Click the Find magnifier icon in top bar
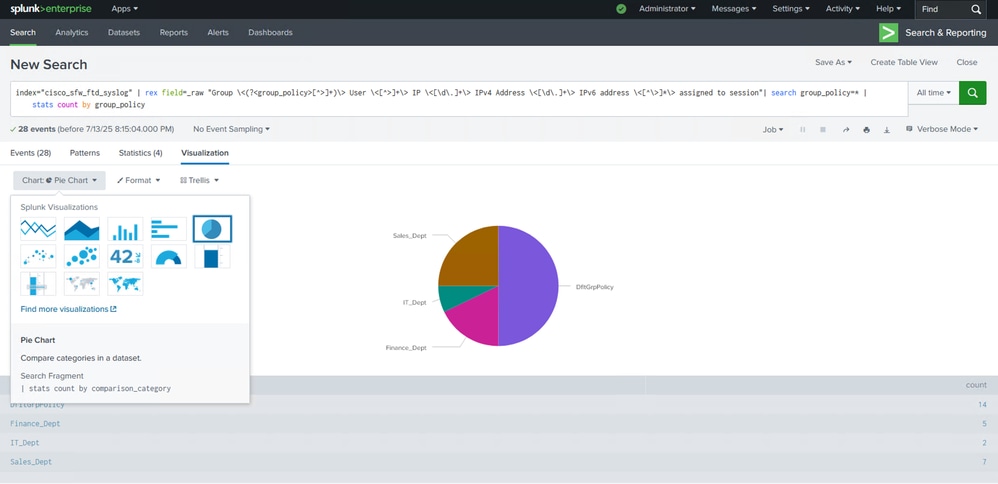Image resolution: width=998 pixels, height=484 pixels. click(976, 10)
